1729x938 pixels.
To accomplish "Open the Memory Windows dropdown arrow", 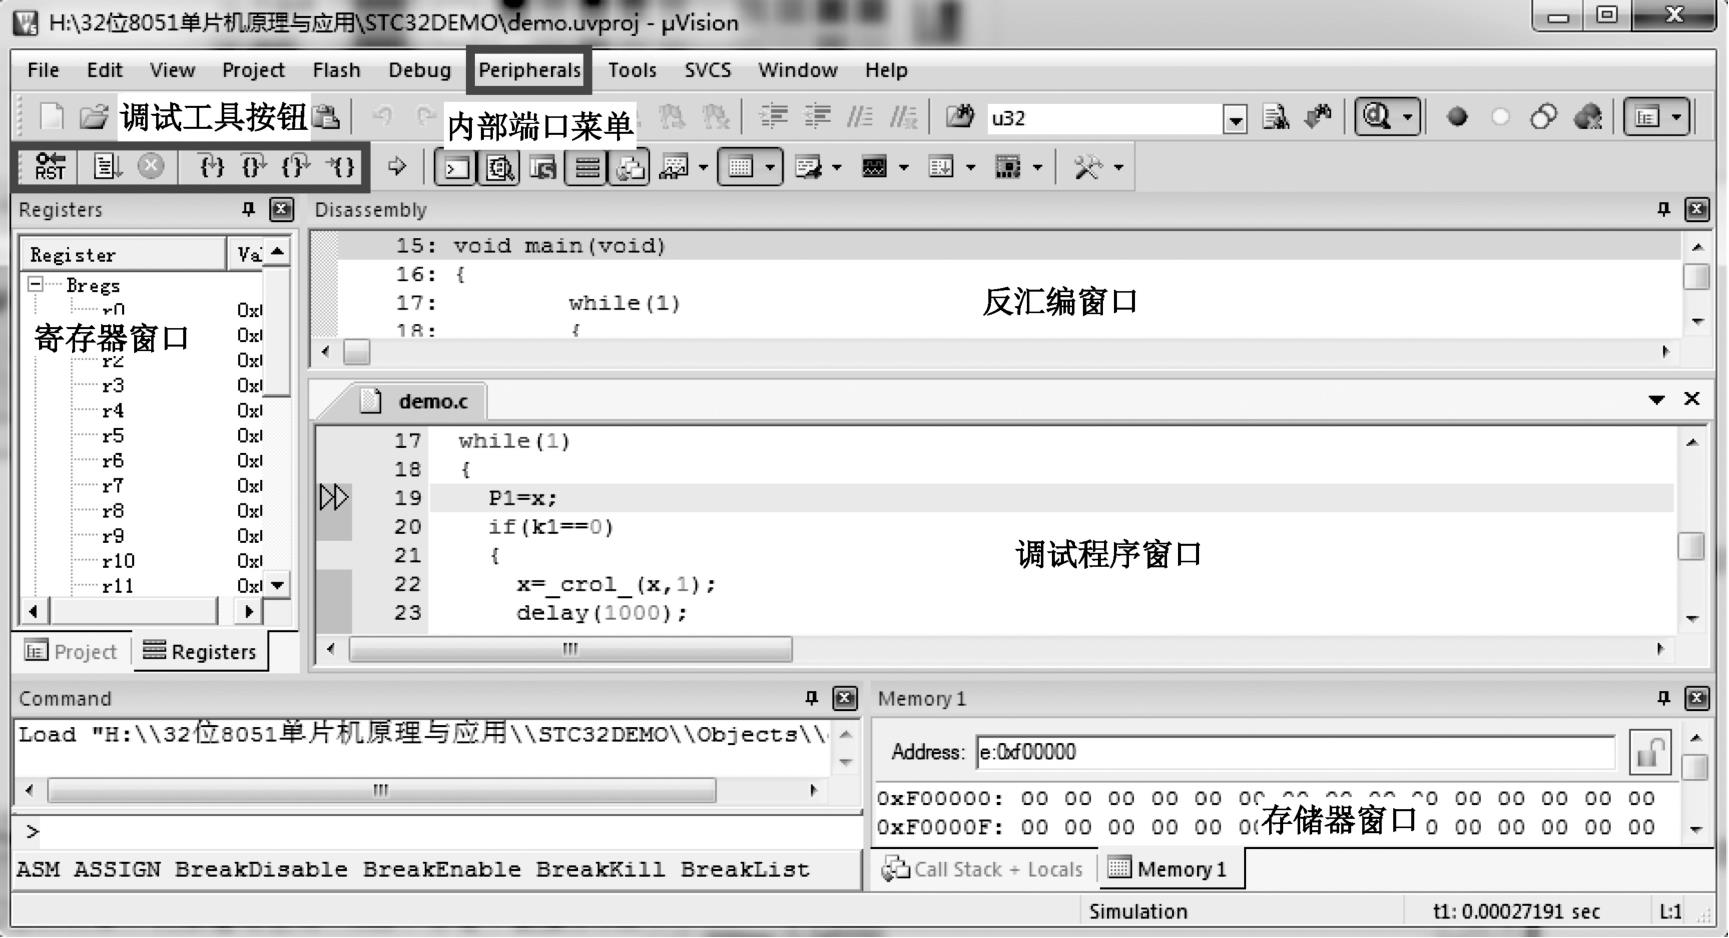I will (770, 167).
